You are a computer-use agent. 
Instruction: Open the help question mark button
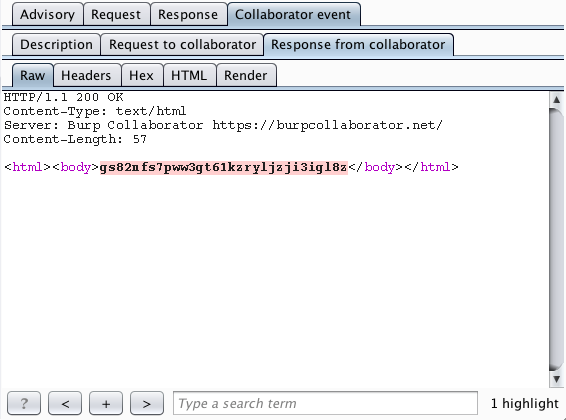pos(24,403)
